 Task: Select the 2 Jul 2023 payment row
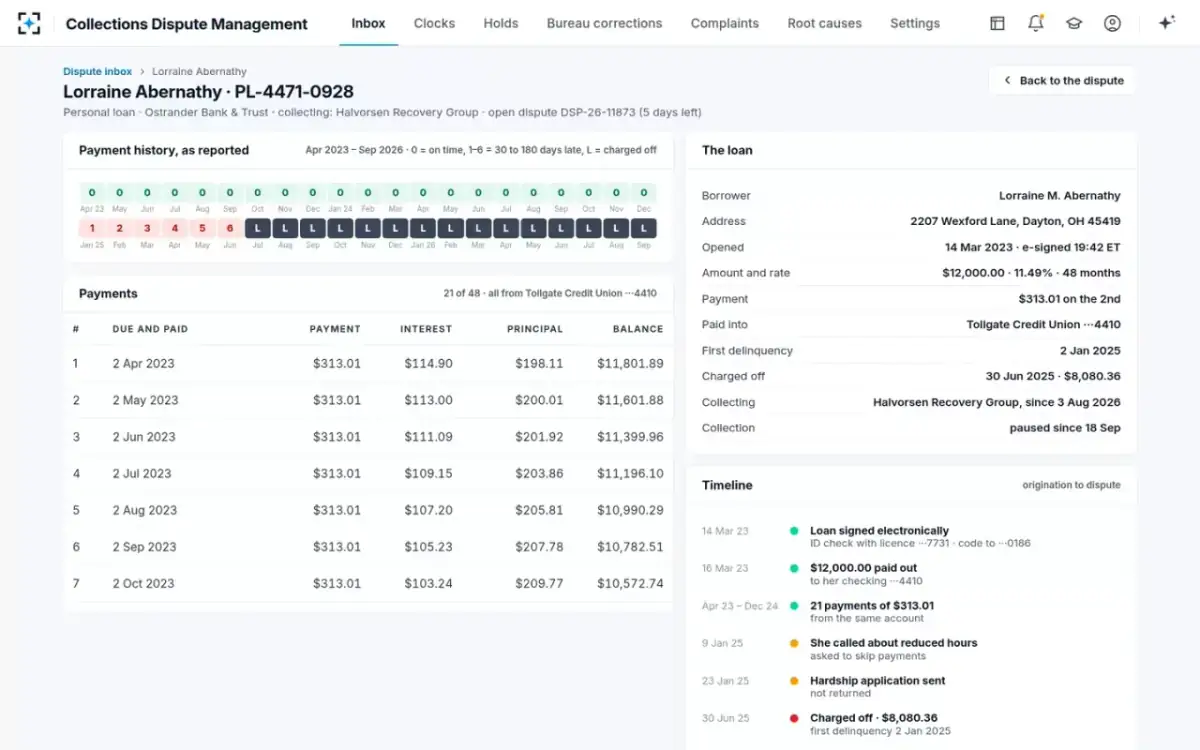coord(368,474)
